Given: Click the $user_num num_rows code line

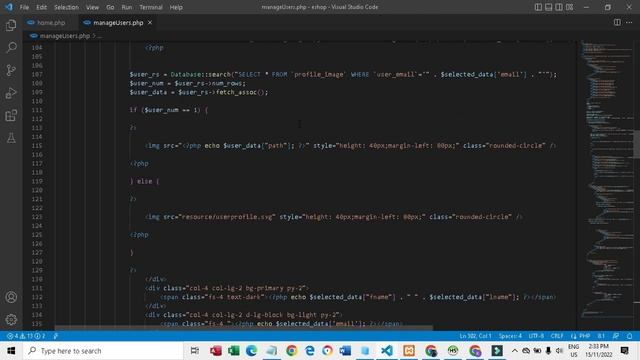Looking at the screenshot, I should click(x=187, y=83).
